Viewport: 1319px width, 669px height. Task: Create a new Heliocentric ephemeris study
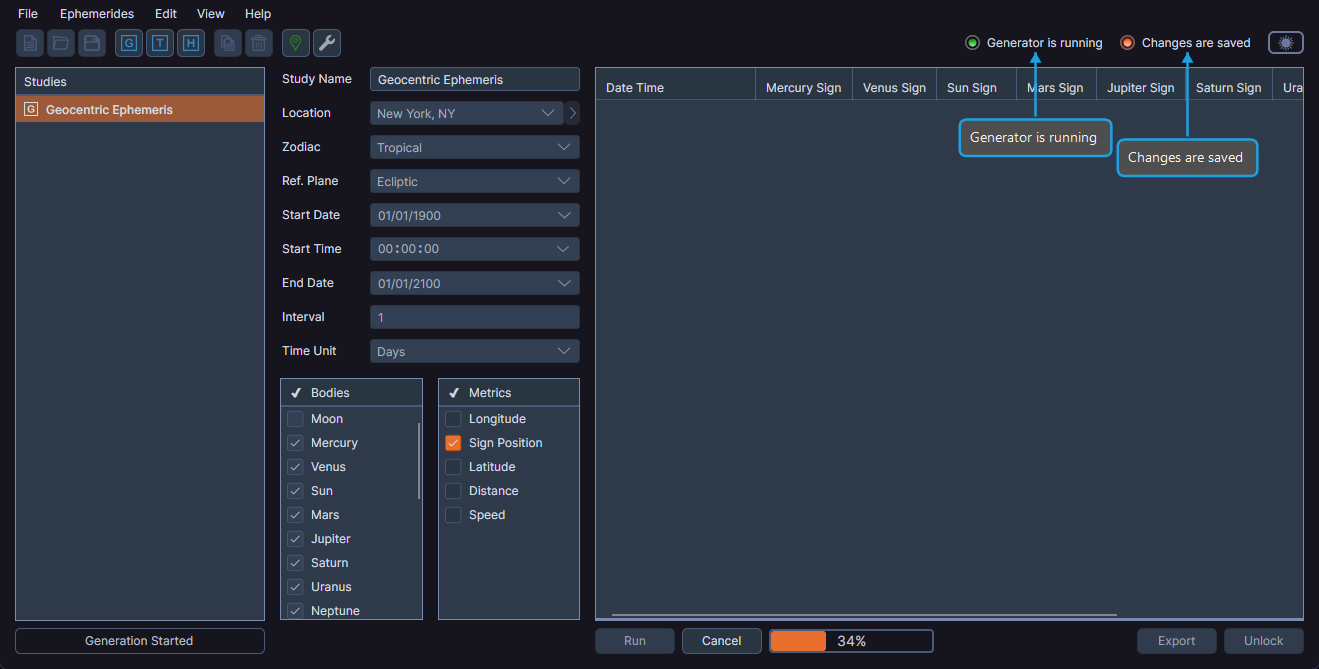190,43
